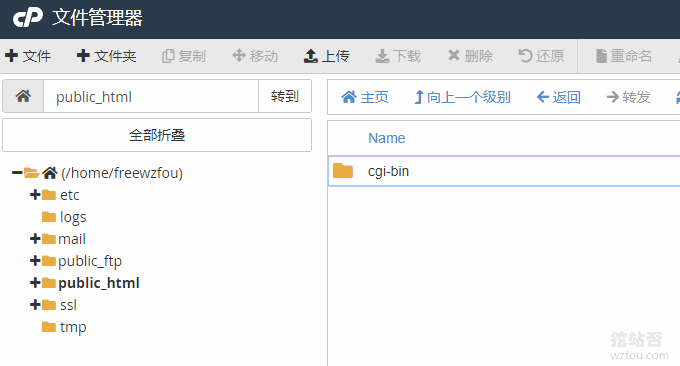The width and height of the screenshot is (680, 366).
Task: Select the public_html folder in tree
Action: (x=99, y=283)
